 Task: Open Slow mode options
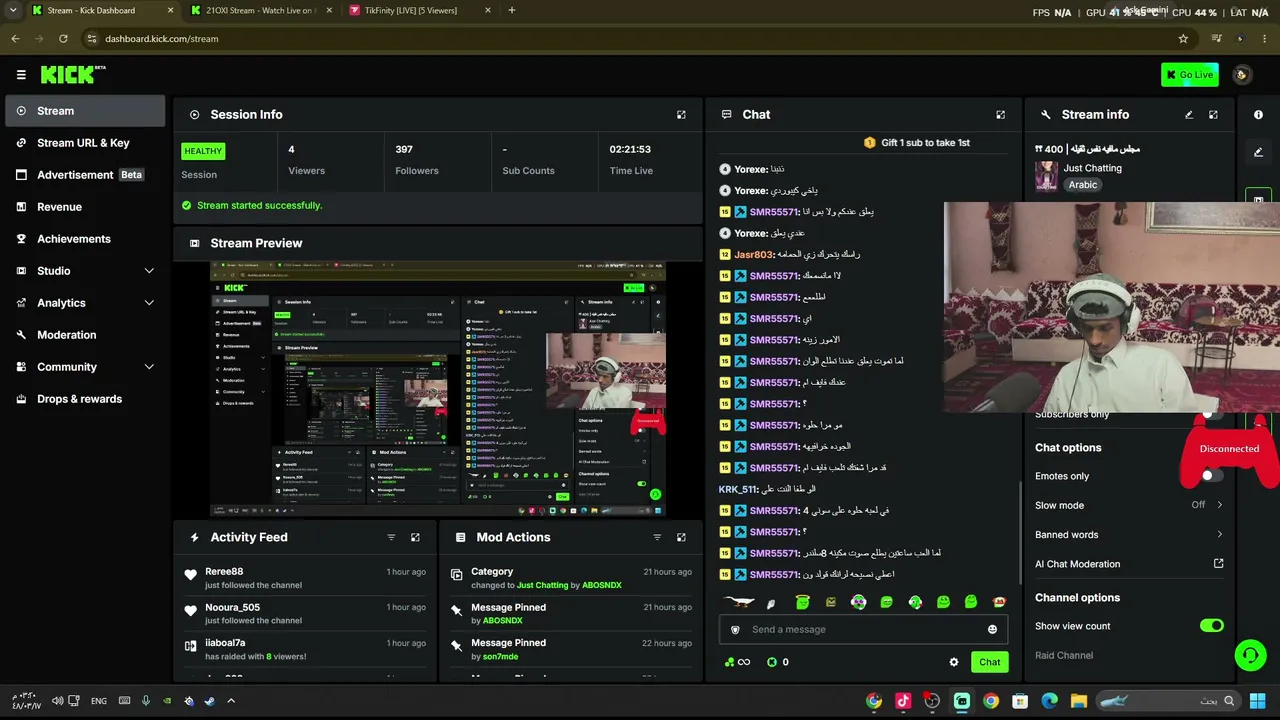click(x=1129, y=505)
